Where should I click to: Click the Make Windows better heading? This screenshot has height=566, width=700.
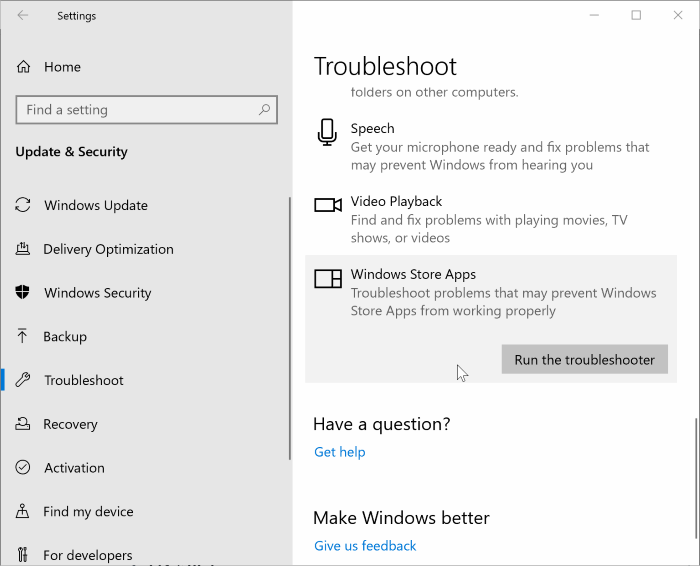[x=401, y=518]
